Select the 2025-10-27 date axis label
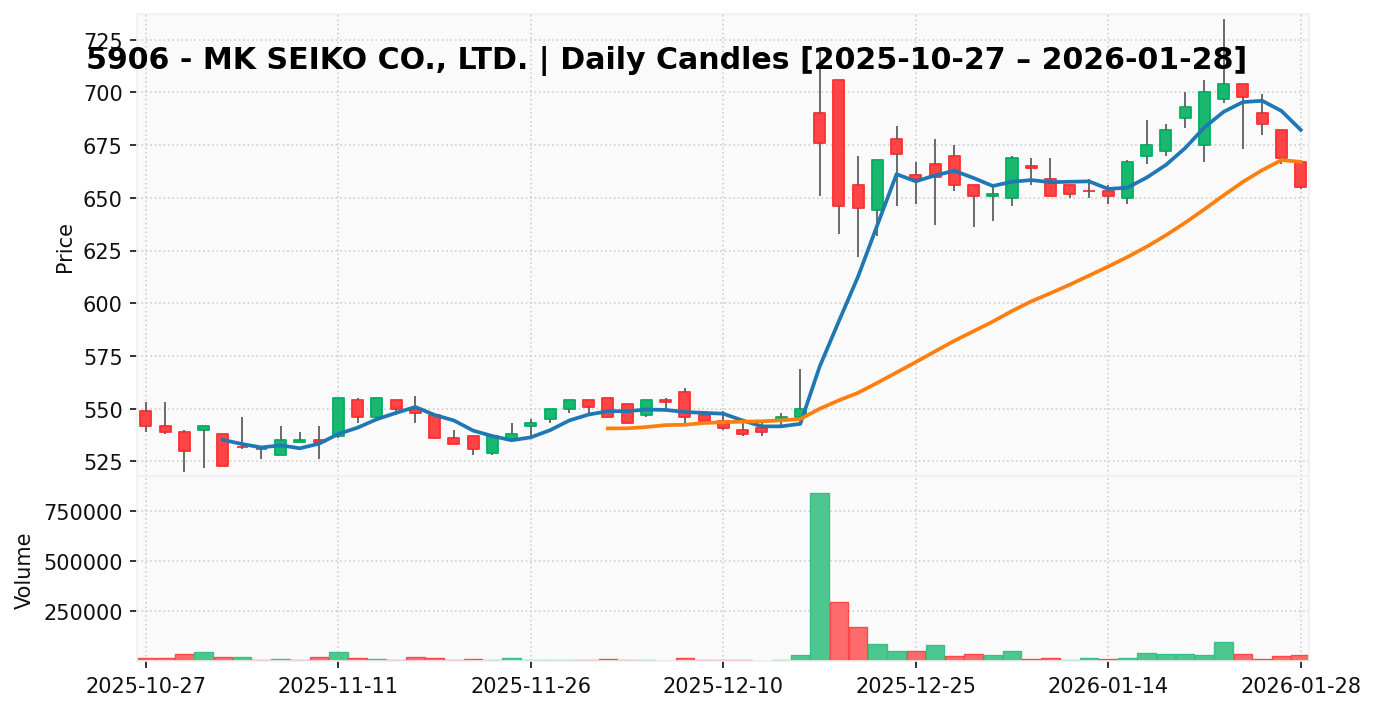Screen dimensions: 1376x711 pyautogui.click(x=146, y=687)
